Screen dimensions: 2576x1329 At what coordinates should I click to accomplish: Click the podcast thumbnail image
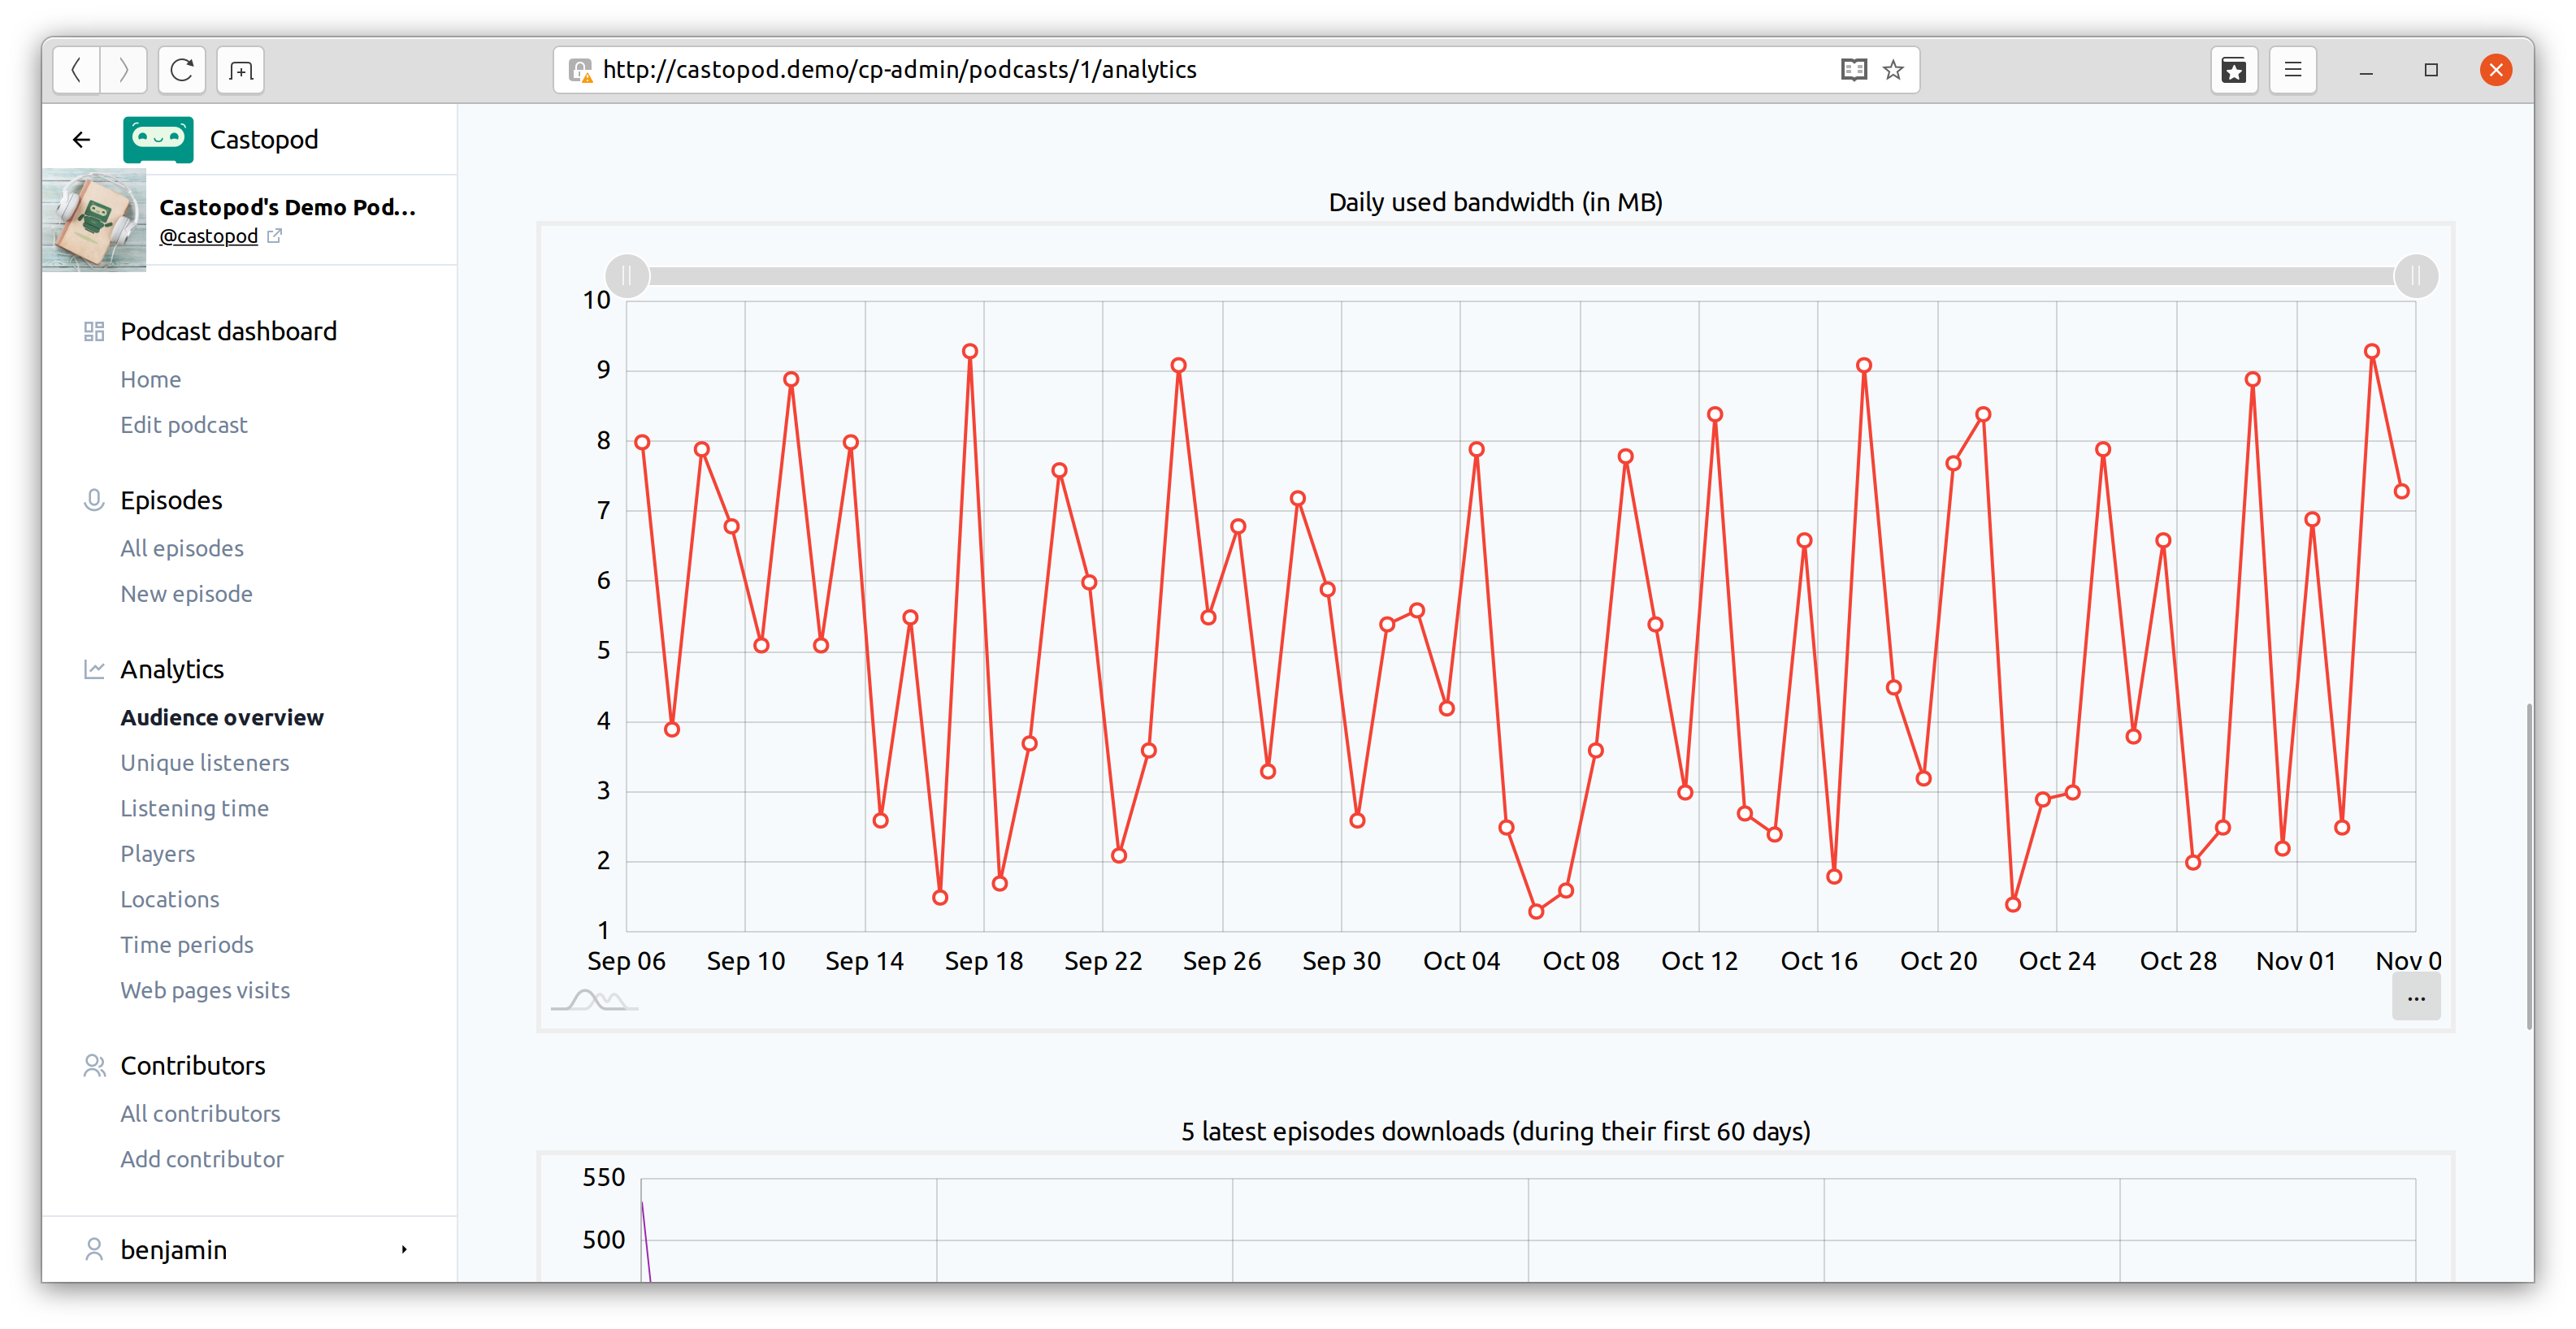point(97,220)
